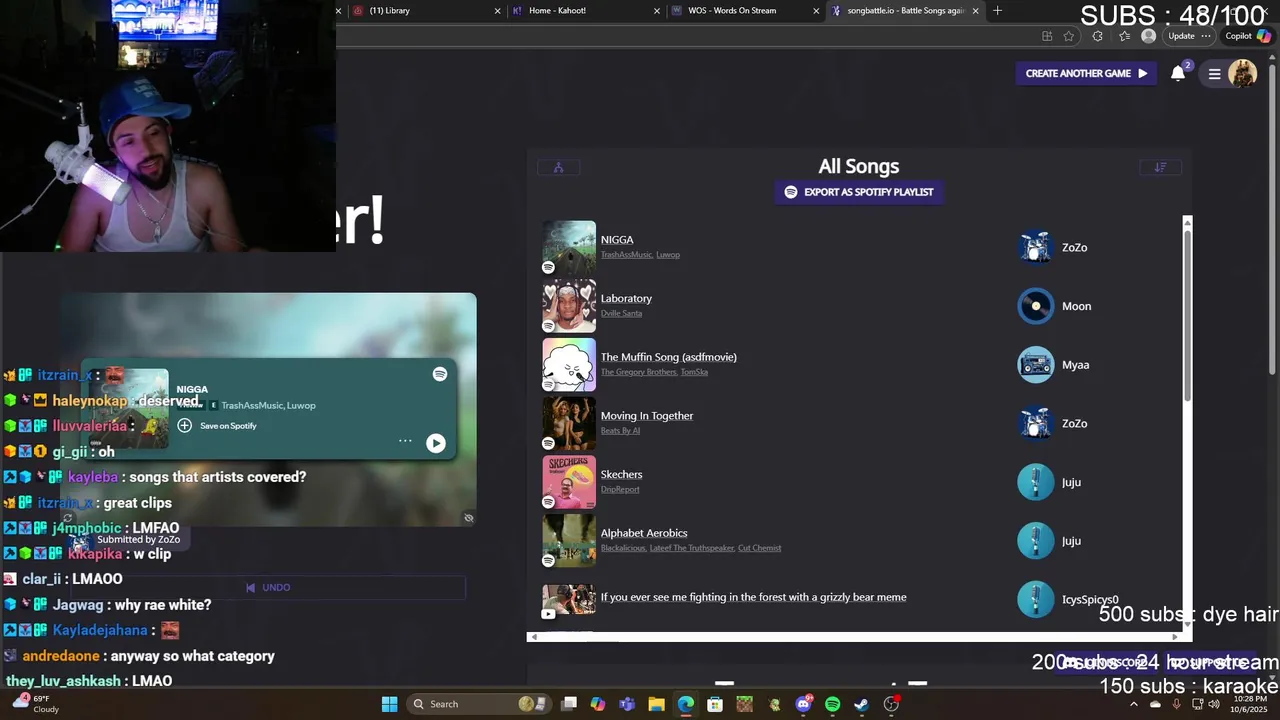The height and width of the screenshot is (720, 1280).
Task: Open Alphabet Aerobics song link
Action: point(644,533)
